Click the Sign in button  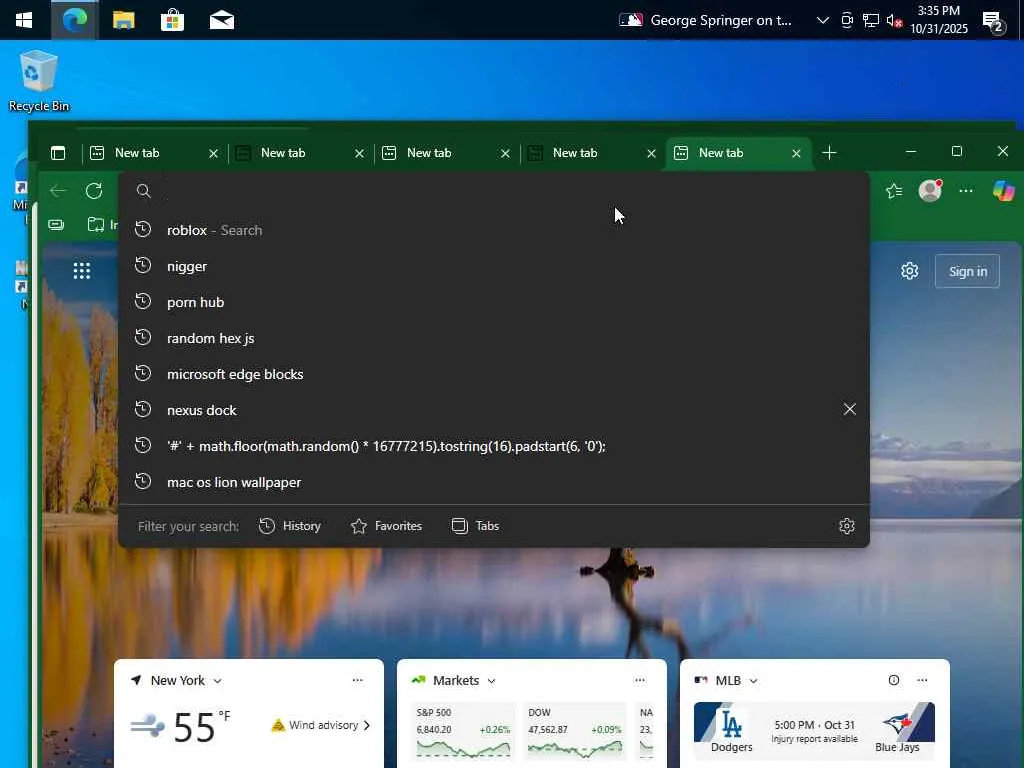967,271
